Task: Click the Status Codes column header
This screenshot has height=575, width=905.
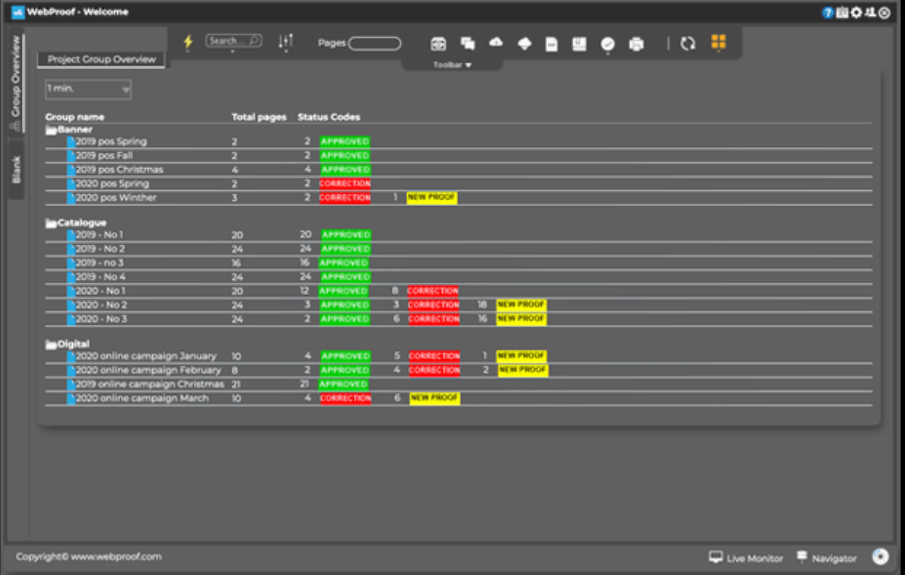Action: (329, 117)
